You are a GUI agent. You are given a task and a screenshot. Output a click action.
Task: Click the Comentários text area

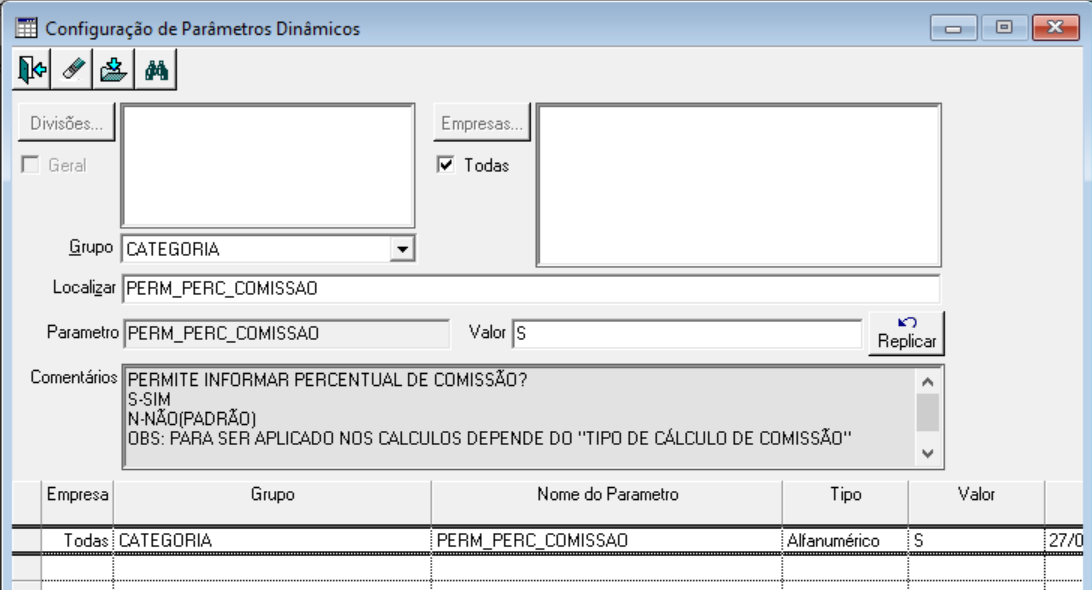520,417
